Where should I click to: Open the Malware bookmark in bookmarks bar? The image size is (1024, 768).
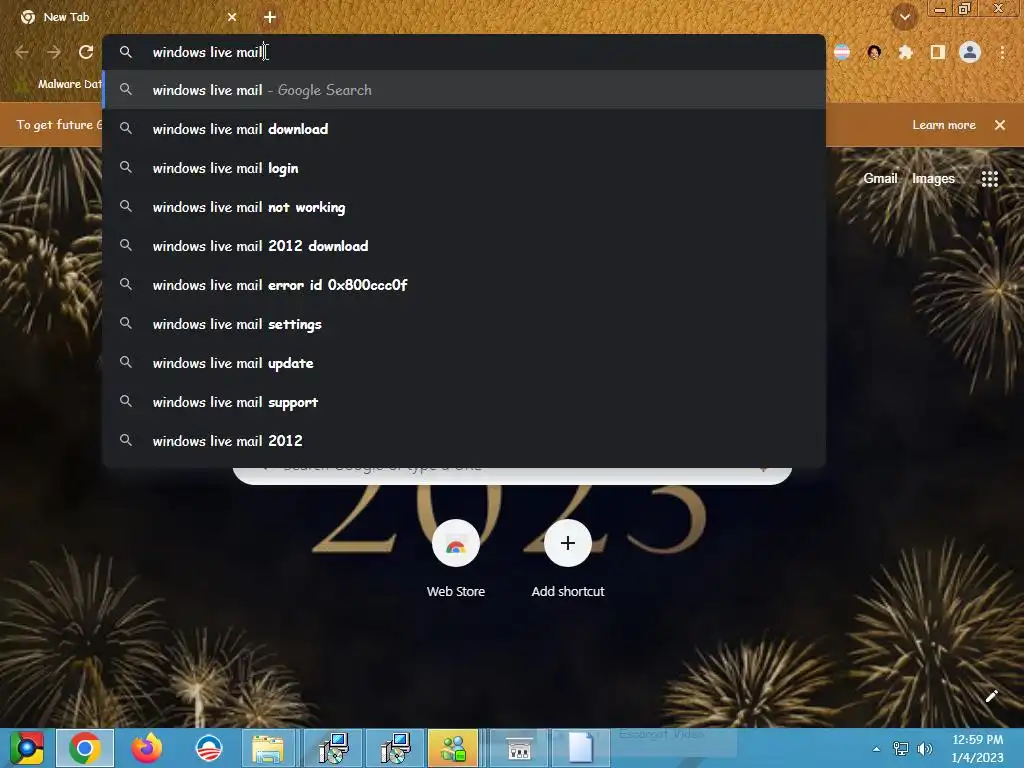[x=60, y=84]
